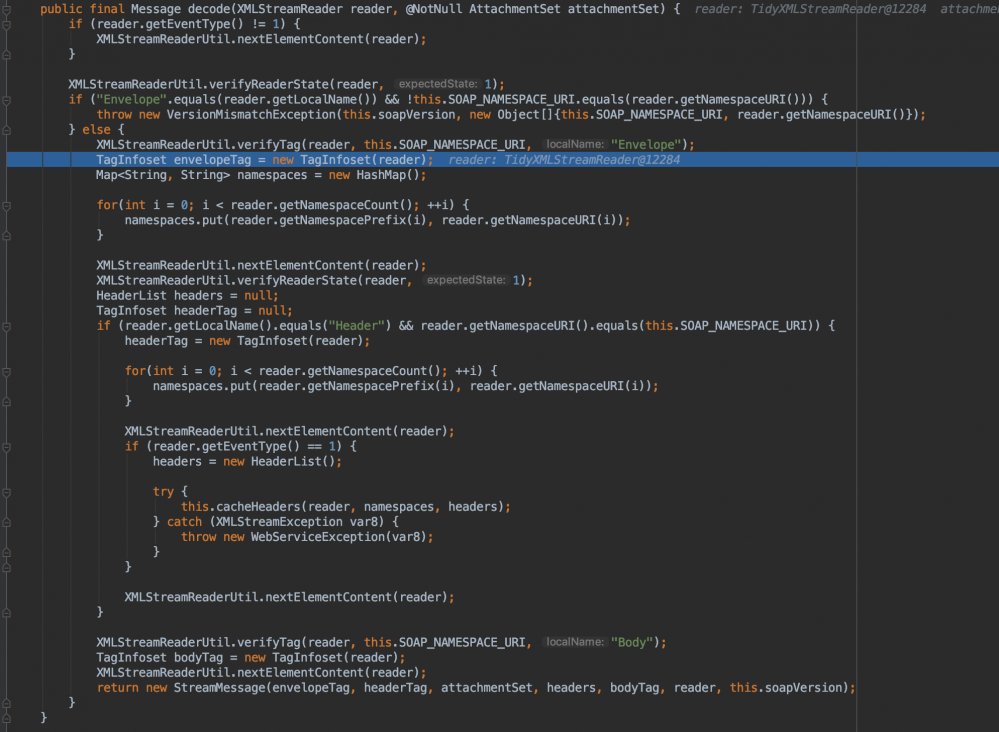Screen dimensions: 999x732
Task: Click 'WebServiceException' class name
Action: click(x=317, y=537)
